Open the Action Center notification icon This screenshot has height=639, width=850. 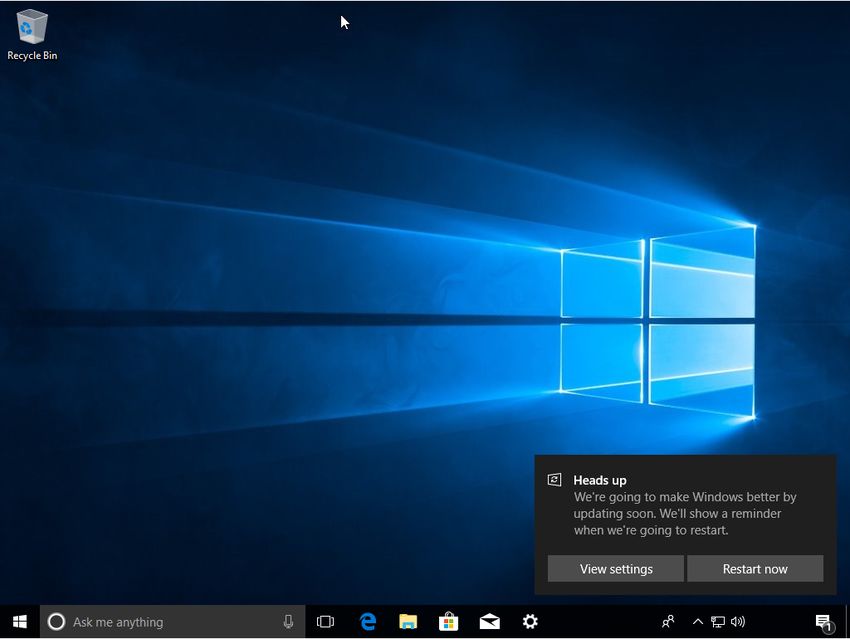823,622
